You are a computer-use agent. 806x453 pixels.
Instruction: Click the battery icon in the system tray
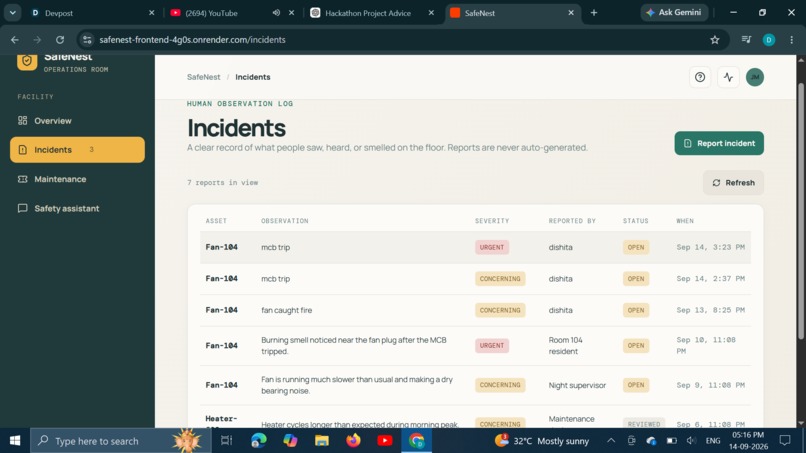coord(671,441)
